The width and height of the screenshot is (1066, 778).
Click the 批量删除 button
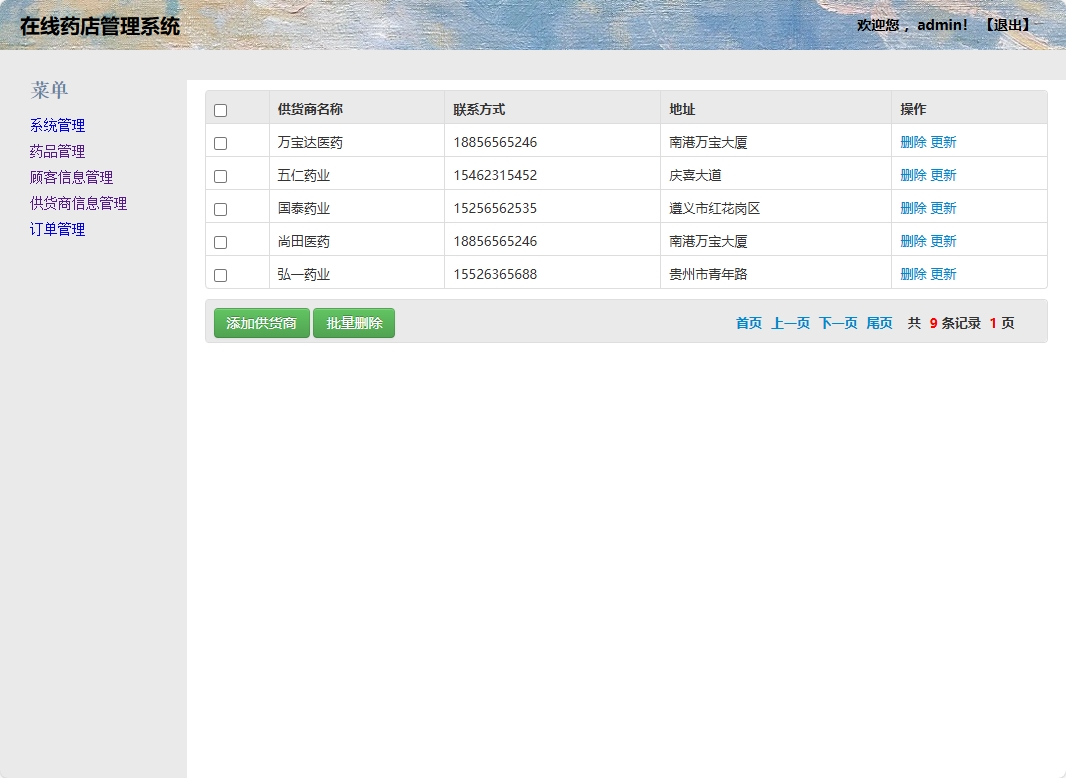click(x=354, y=323)
